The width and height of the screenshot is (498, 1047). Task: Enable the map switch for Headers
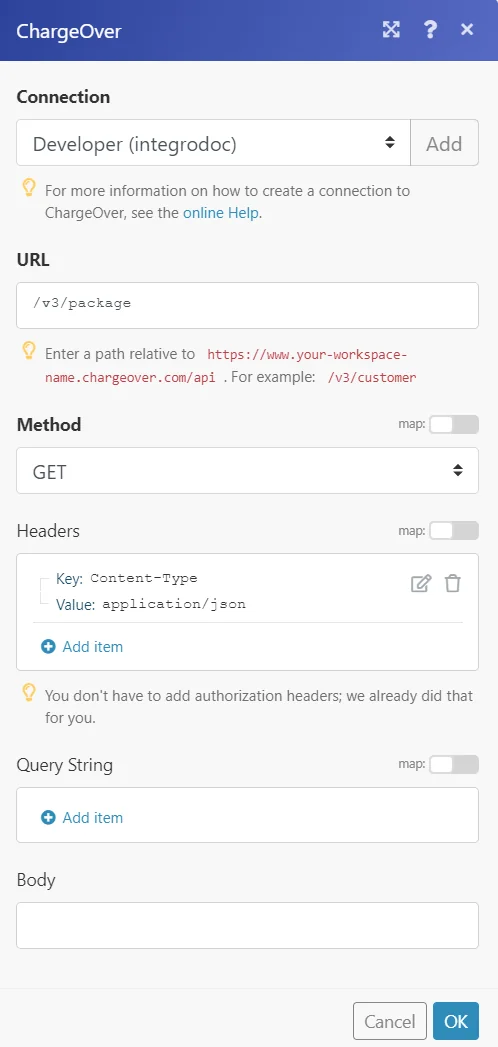click(x=454, y=530)
